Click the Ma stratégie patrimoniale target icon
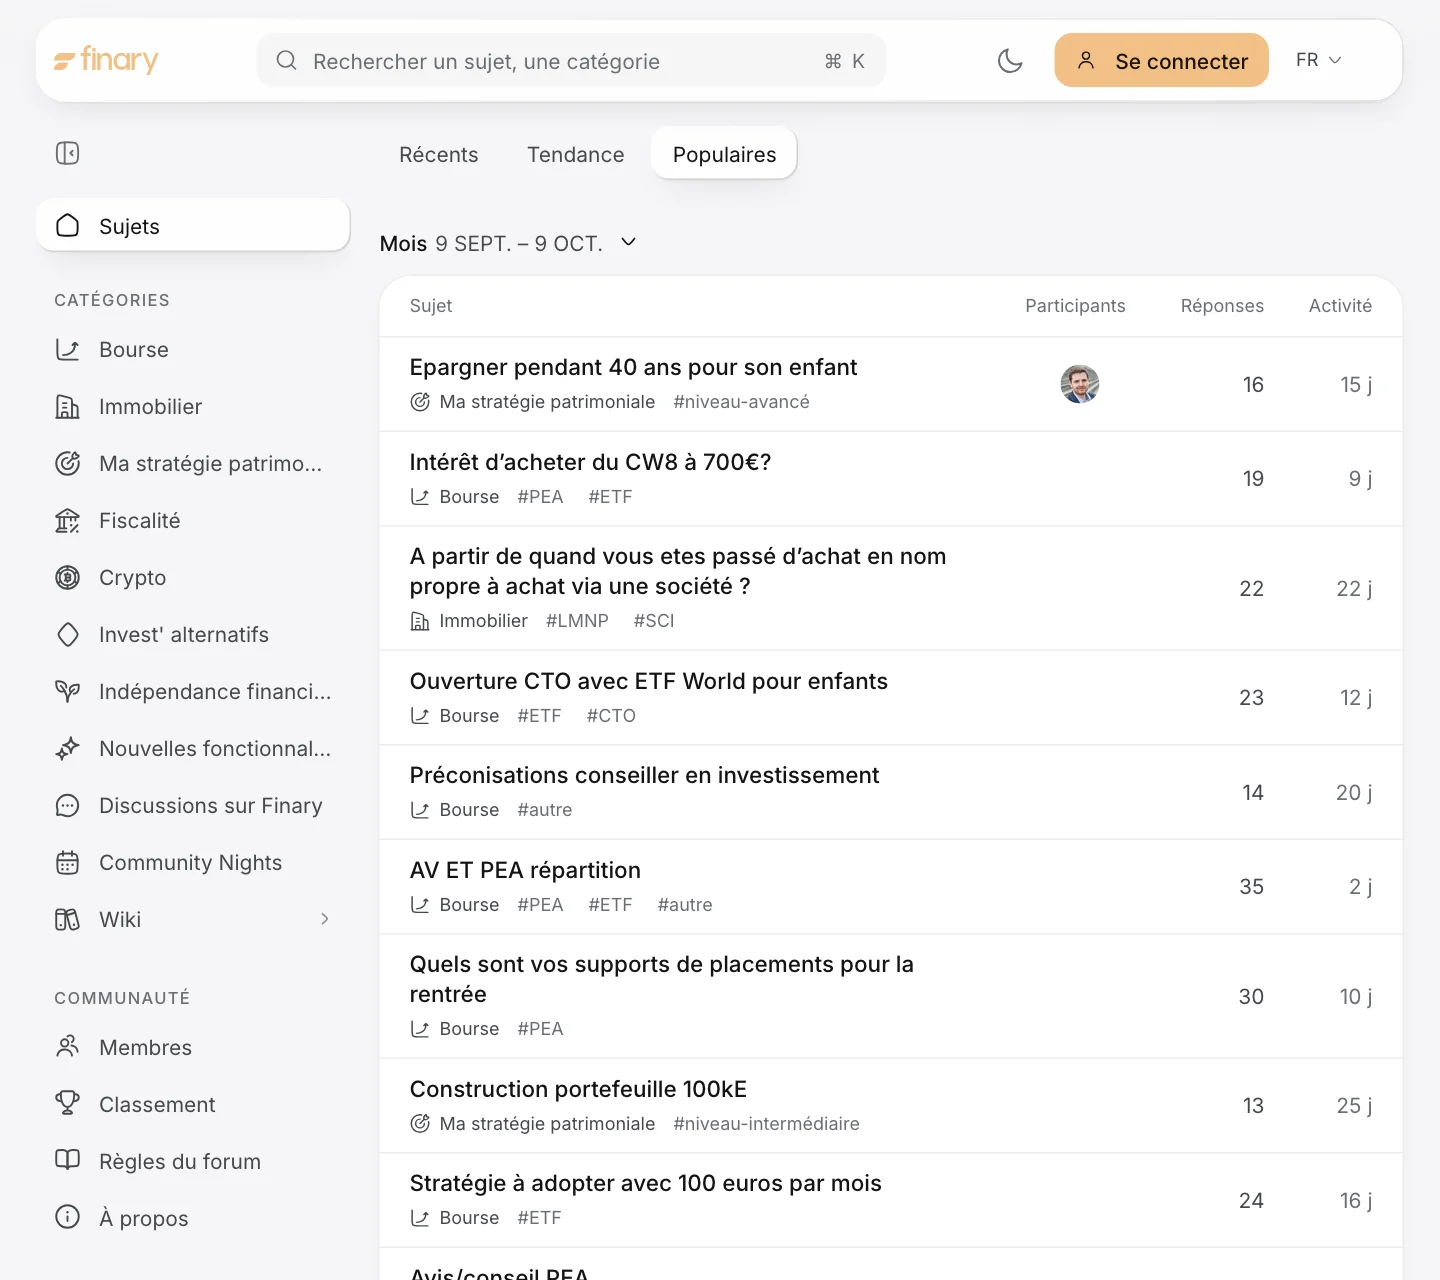The height and width of the screenshot is (1280, 1440). tap(67, 464)
